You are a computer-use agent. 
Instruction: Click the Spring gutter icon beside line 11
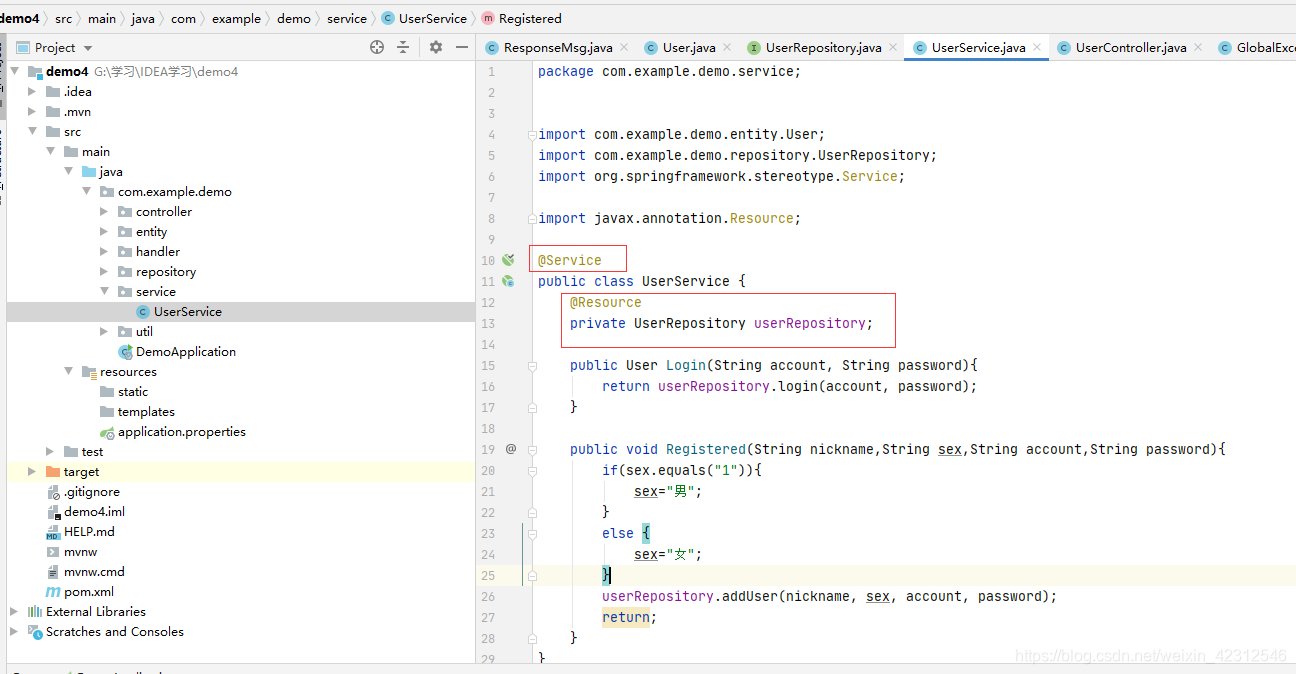508,282
